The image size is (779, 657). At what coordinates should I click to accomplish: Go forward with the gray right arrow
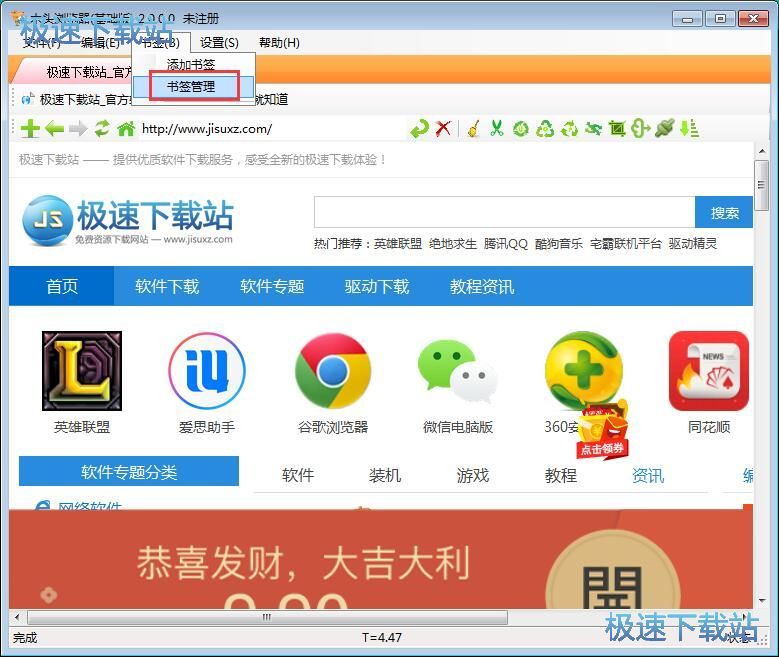click(78, 129)
